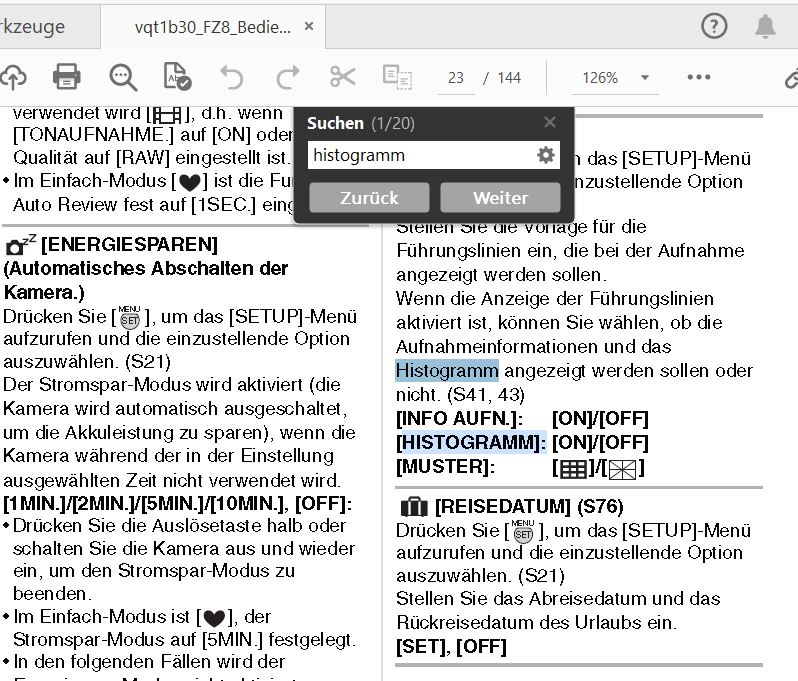
Task: Switch to the vqt1b30_FZ8_Bedie... tab
Action: (x=213, y=27)
